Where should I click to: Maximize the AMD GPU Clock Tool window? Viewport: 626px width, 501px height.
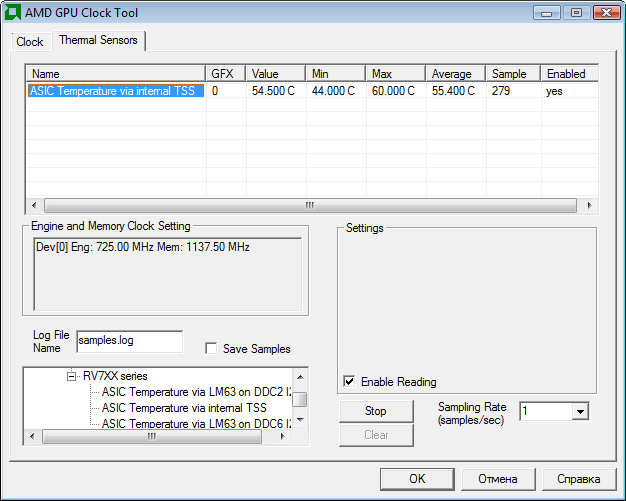(576, 13)
